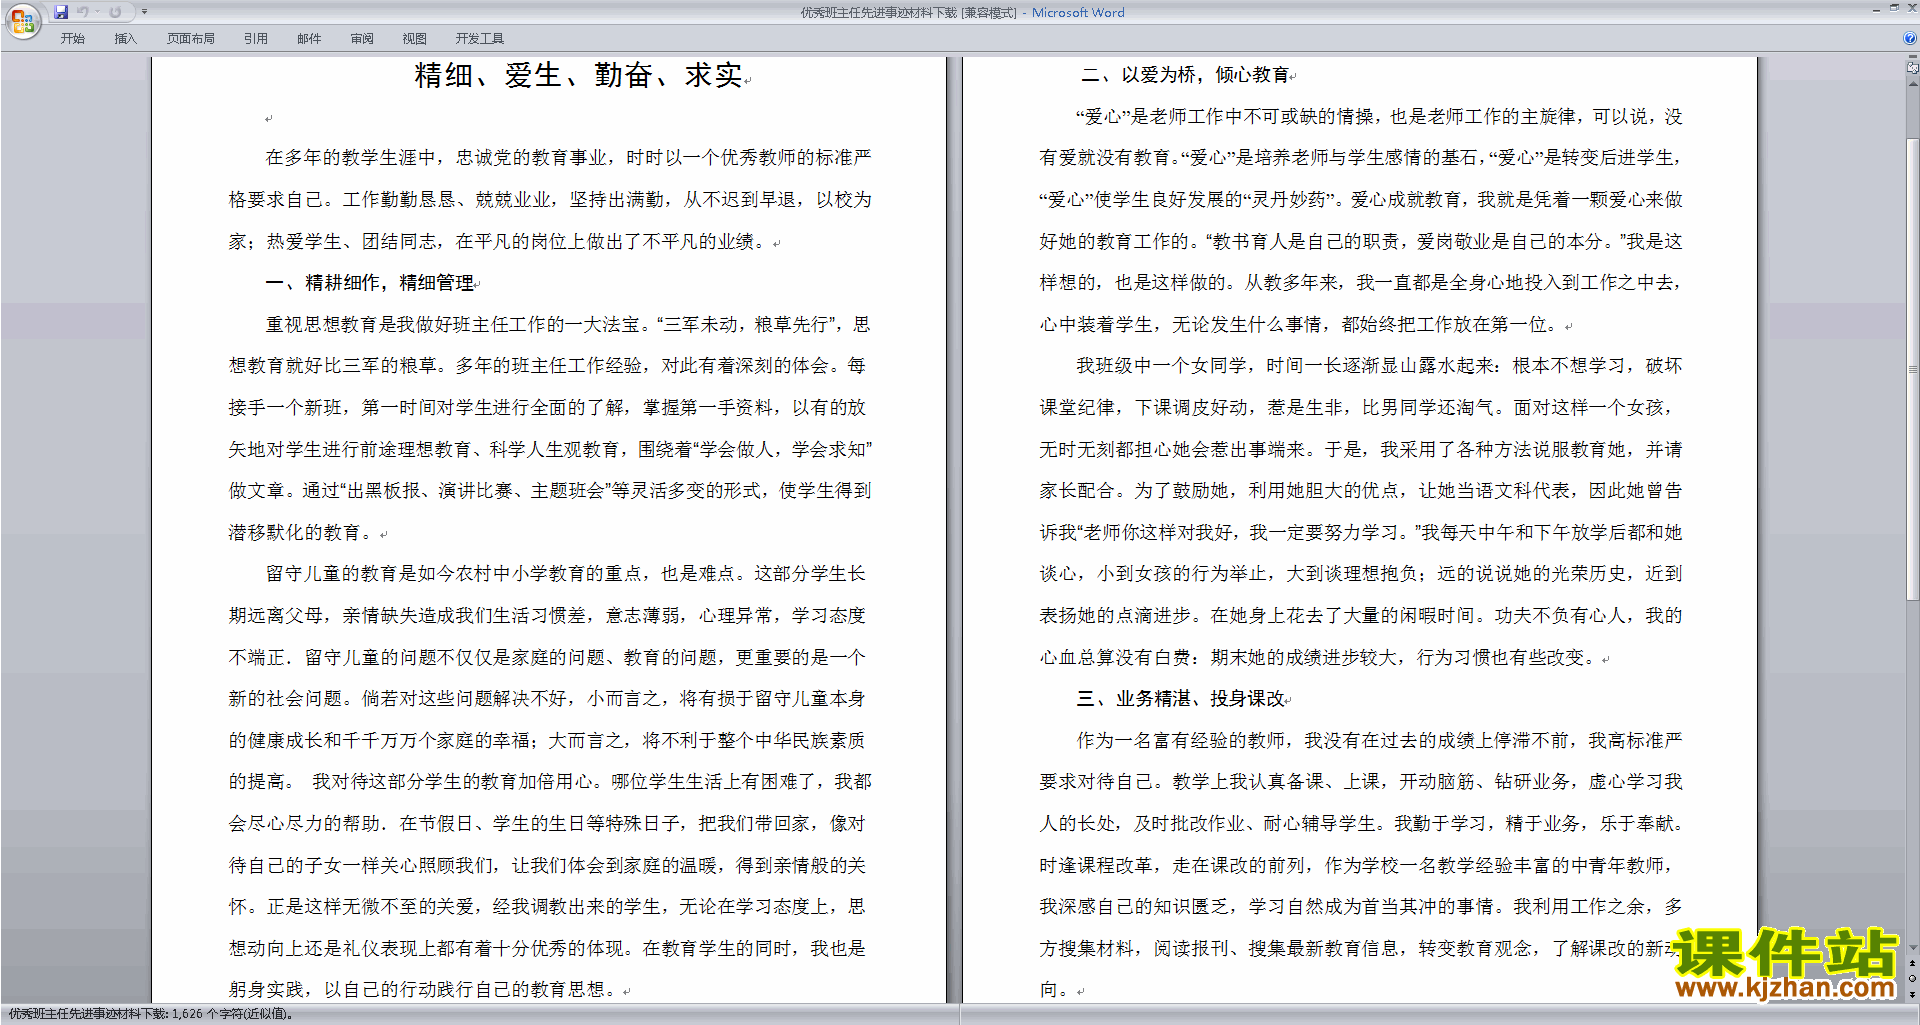This screenshot has width=1920, height=1025.
Task: Open the 插入 ribbon tab
Action: pyautogui.click(x=125, y=39)
